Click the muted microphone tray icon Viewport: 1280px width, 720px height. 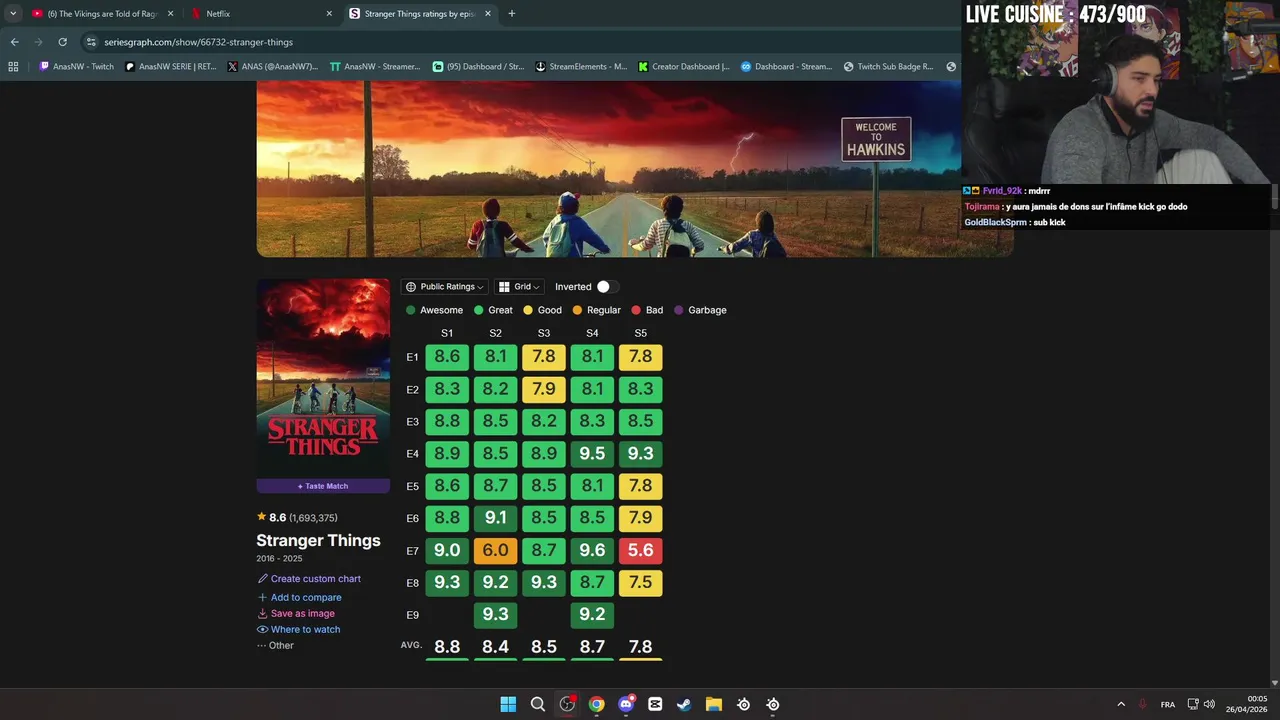tap(1142, 704)
